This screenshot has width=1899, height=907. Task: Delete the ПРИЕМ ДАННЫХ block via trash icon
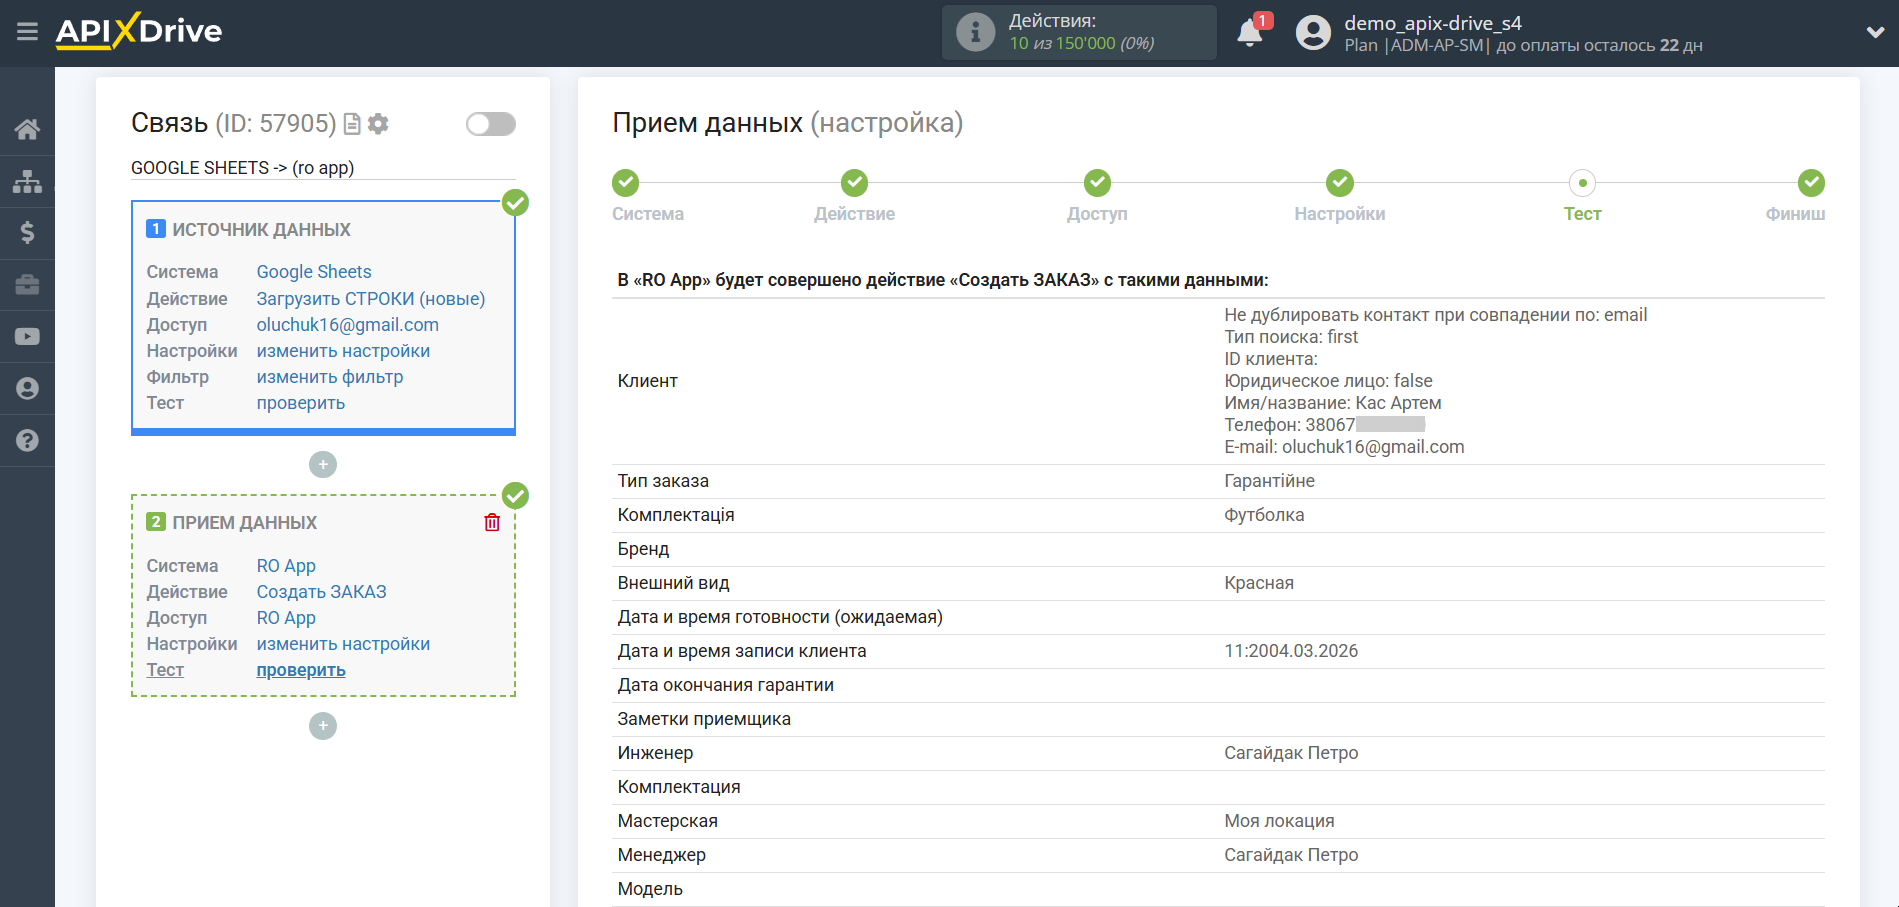point(491,521)
